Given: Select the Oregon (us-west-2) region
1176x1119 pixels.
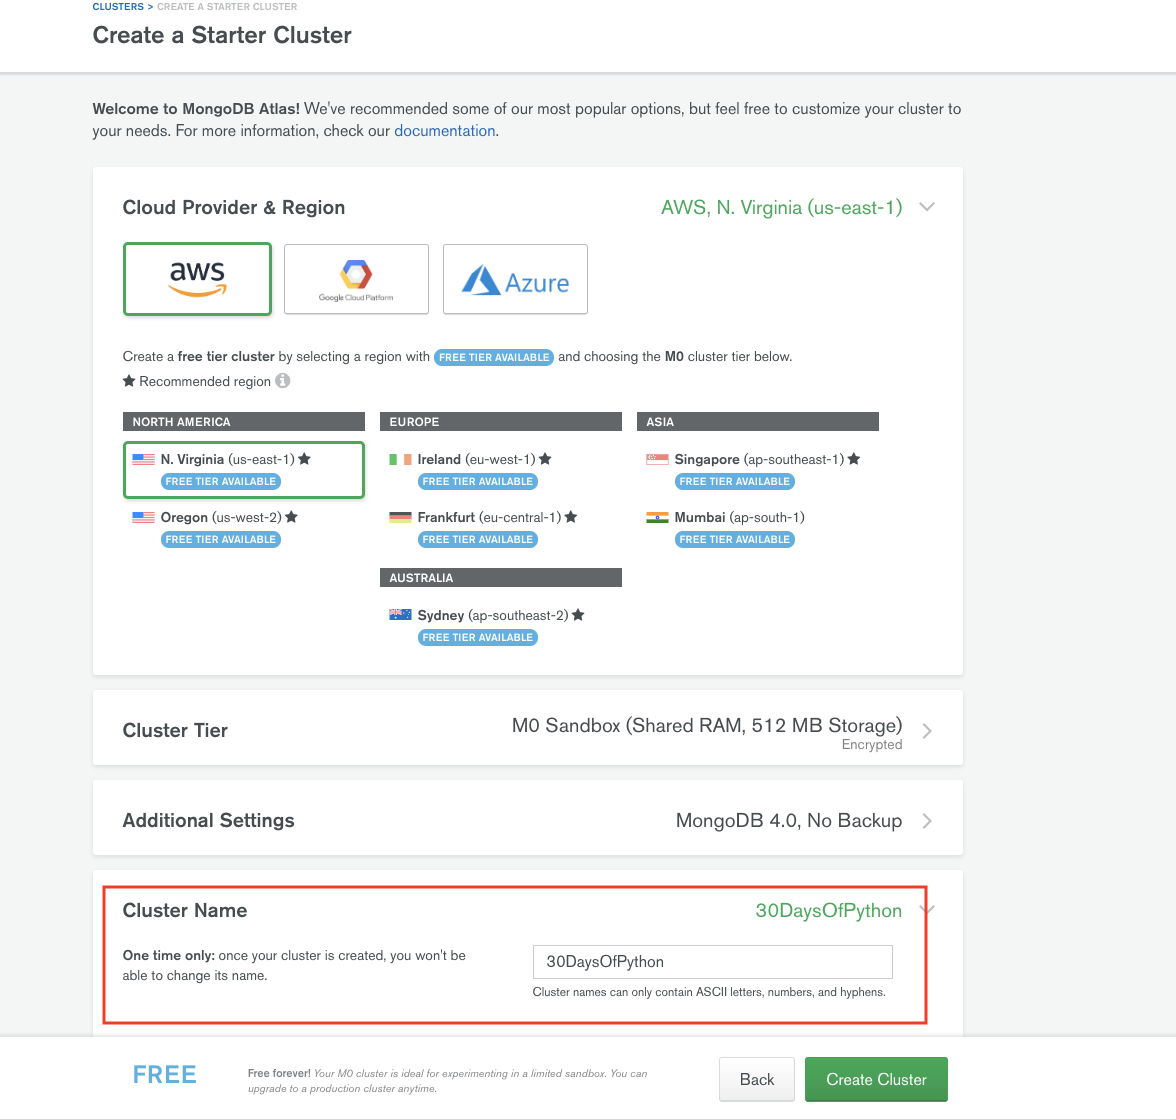Looking at the screenshot, I should 221,518.
